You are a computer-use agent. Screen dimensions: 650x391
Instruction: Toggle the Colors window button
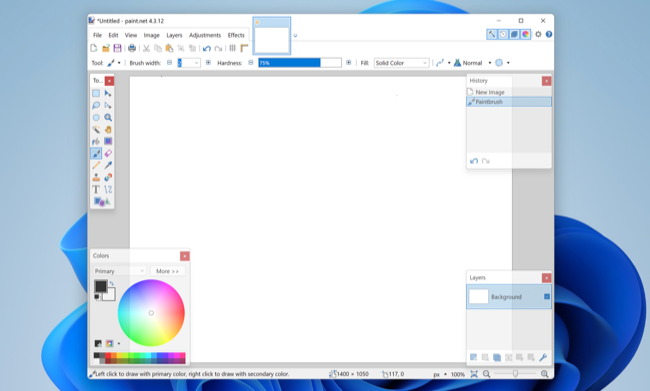point(526,34)
